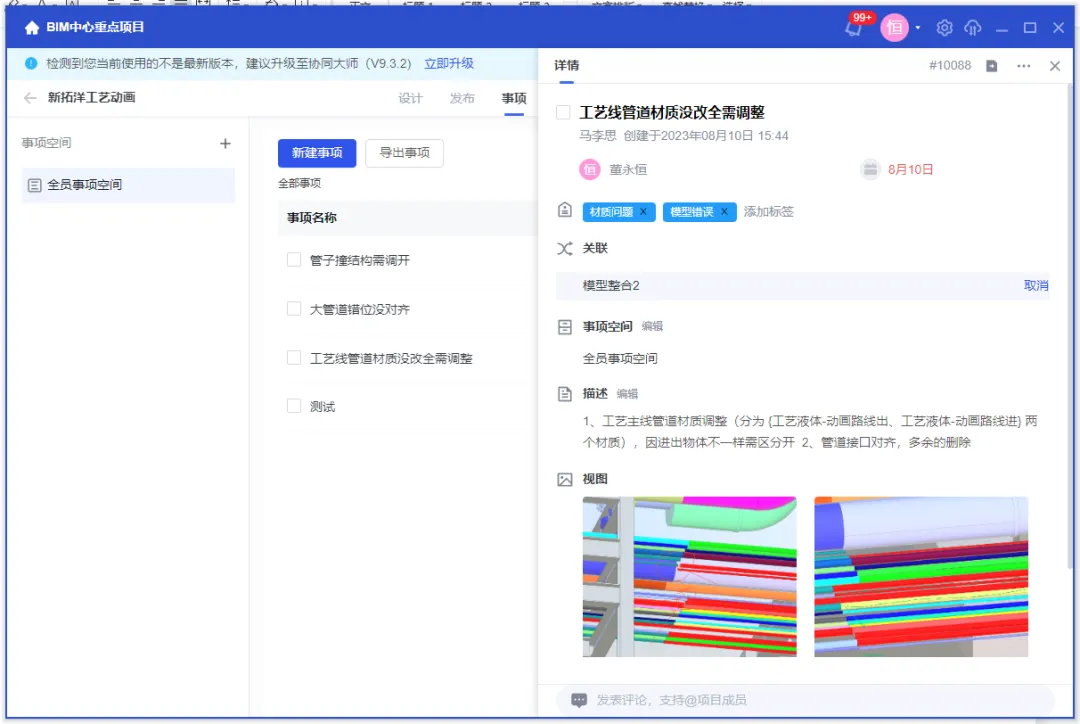Switch to the 设计 tab
The height and width of the screenshot is (724, 1080).
tap(410, 98)
